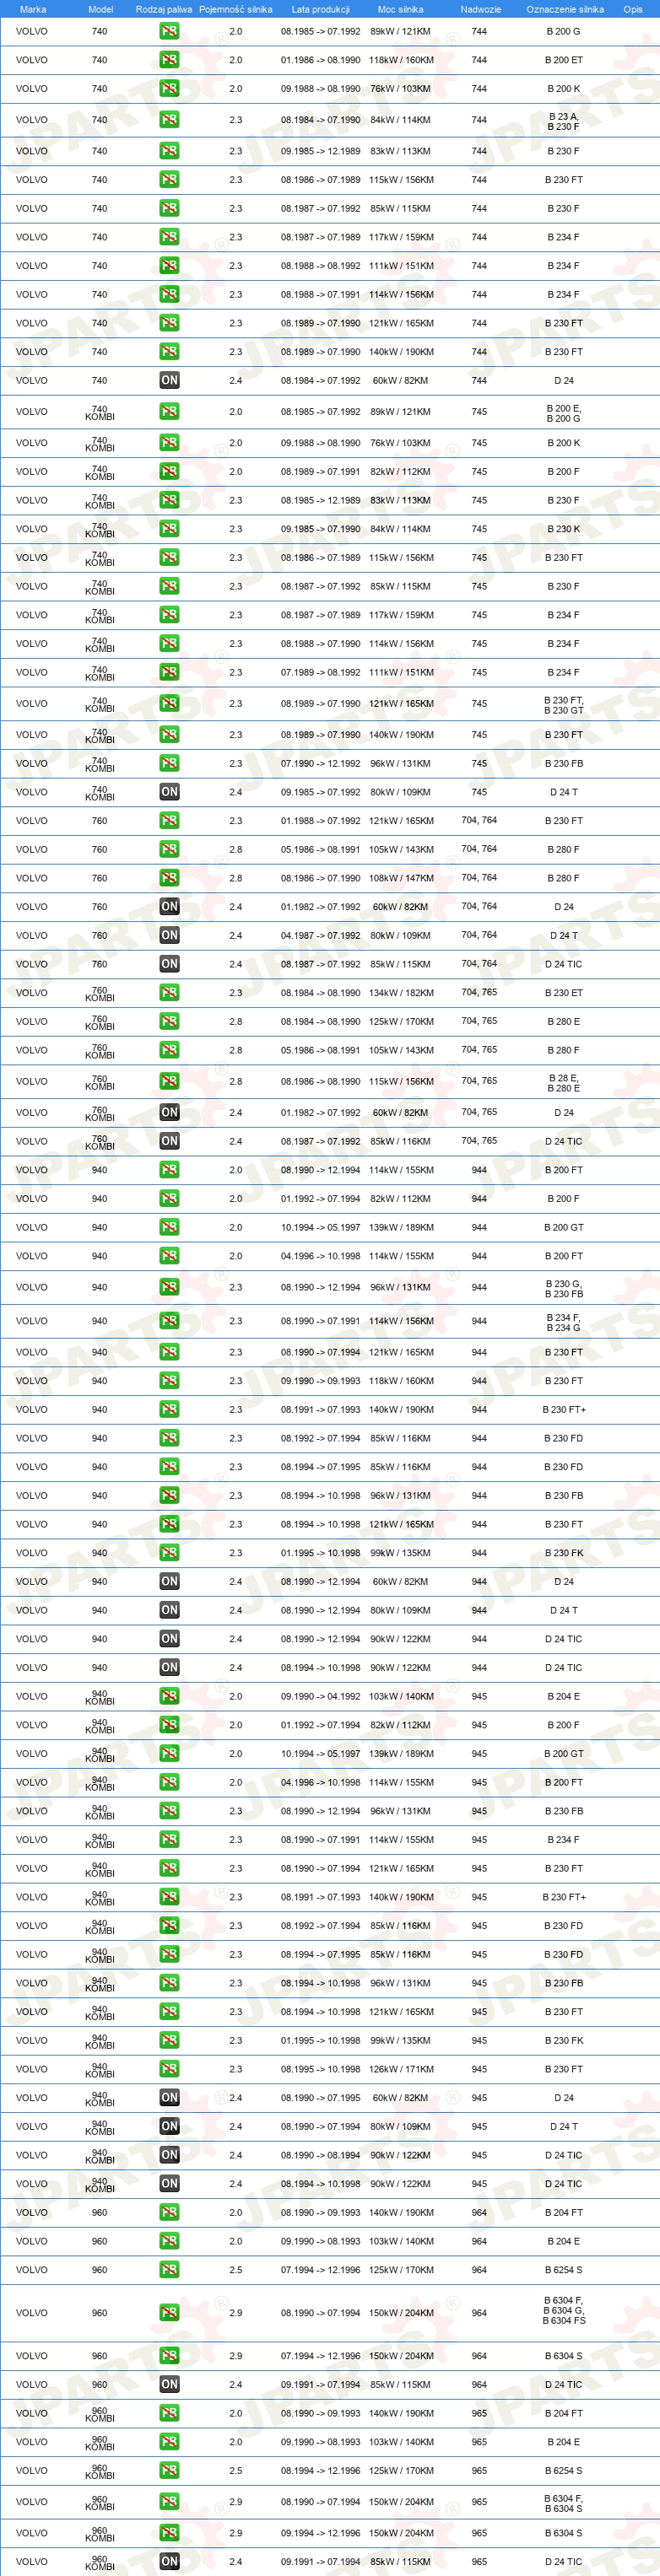Click the Moc silnika column header
Viewport: 660px width, 2576px height.
coord(400,9)
